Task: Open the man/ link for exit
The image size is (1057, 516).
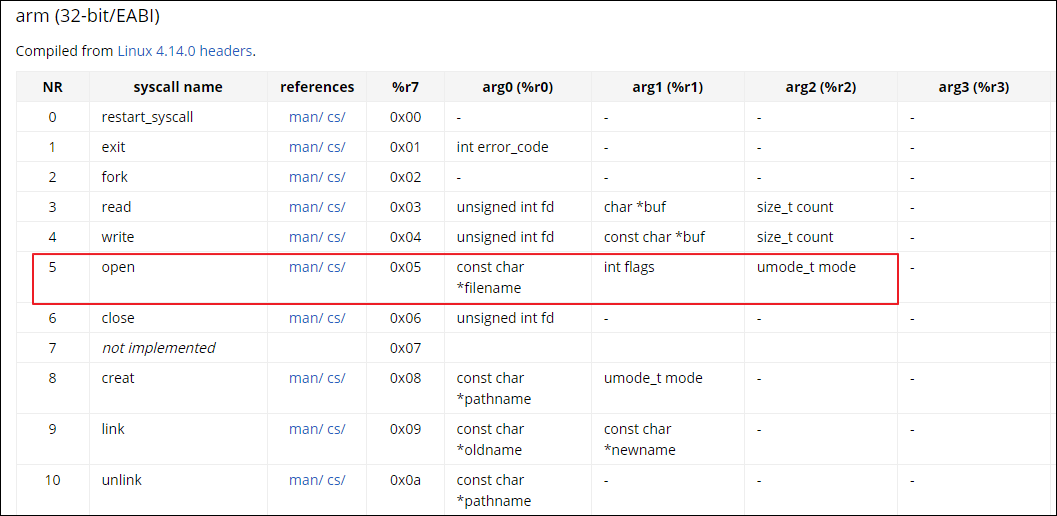Action: click(x=307, y=147)
